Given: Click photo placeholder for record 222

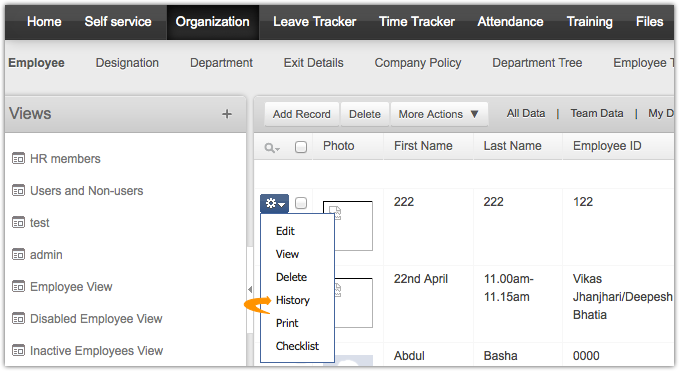Looking at the screenshot, I should tap(348, 226).
